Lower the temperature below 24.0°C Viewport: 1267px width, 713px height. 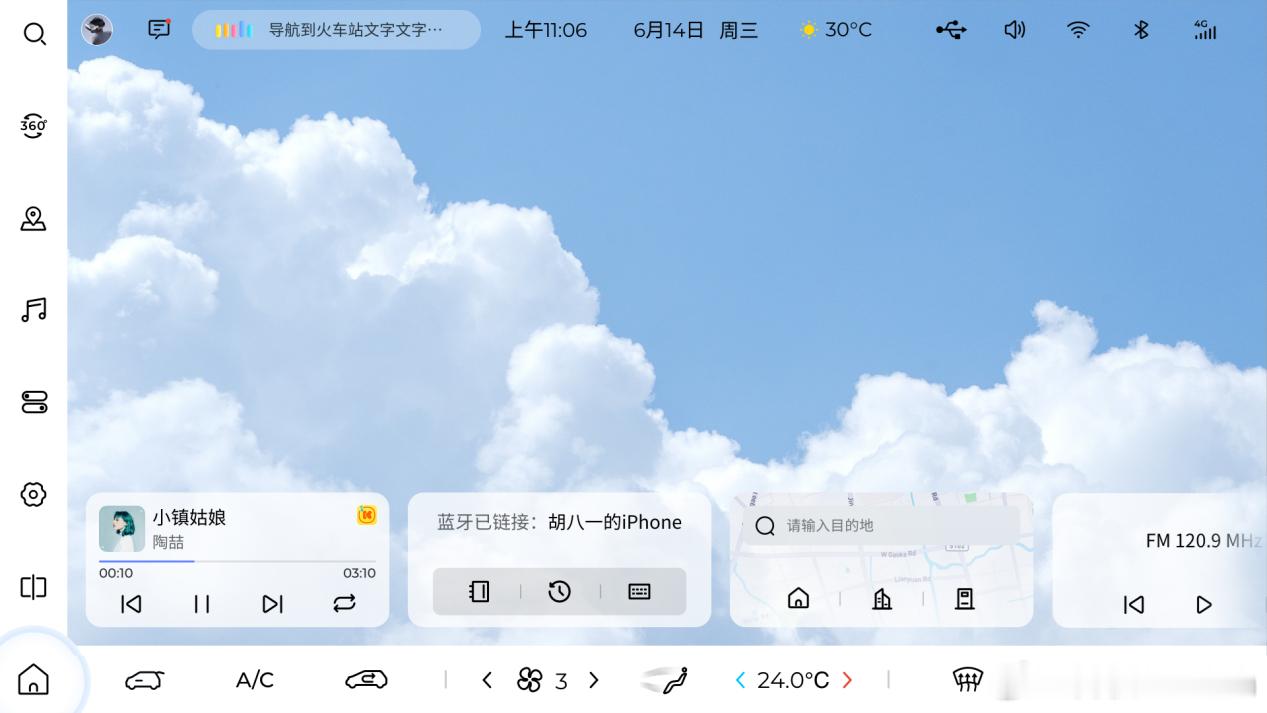coord(740,680)
